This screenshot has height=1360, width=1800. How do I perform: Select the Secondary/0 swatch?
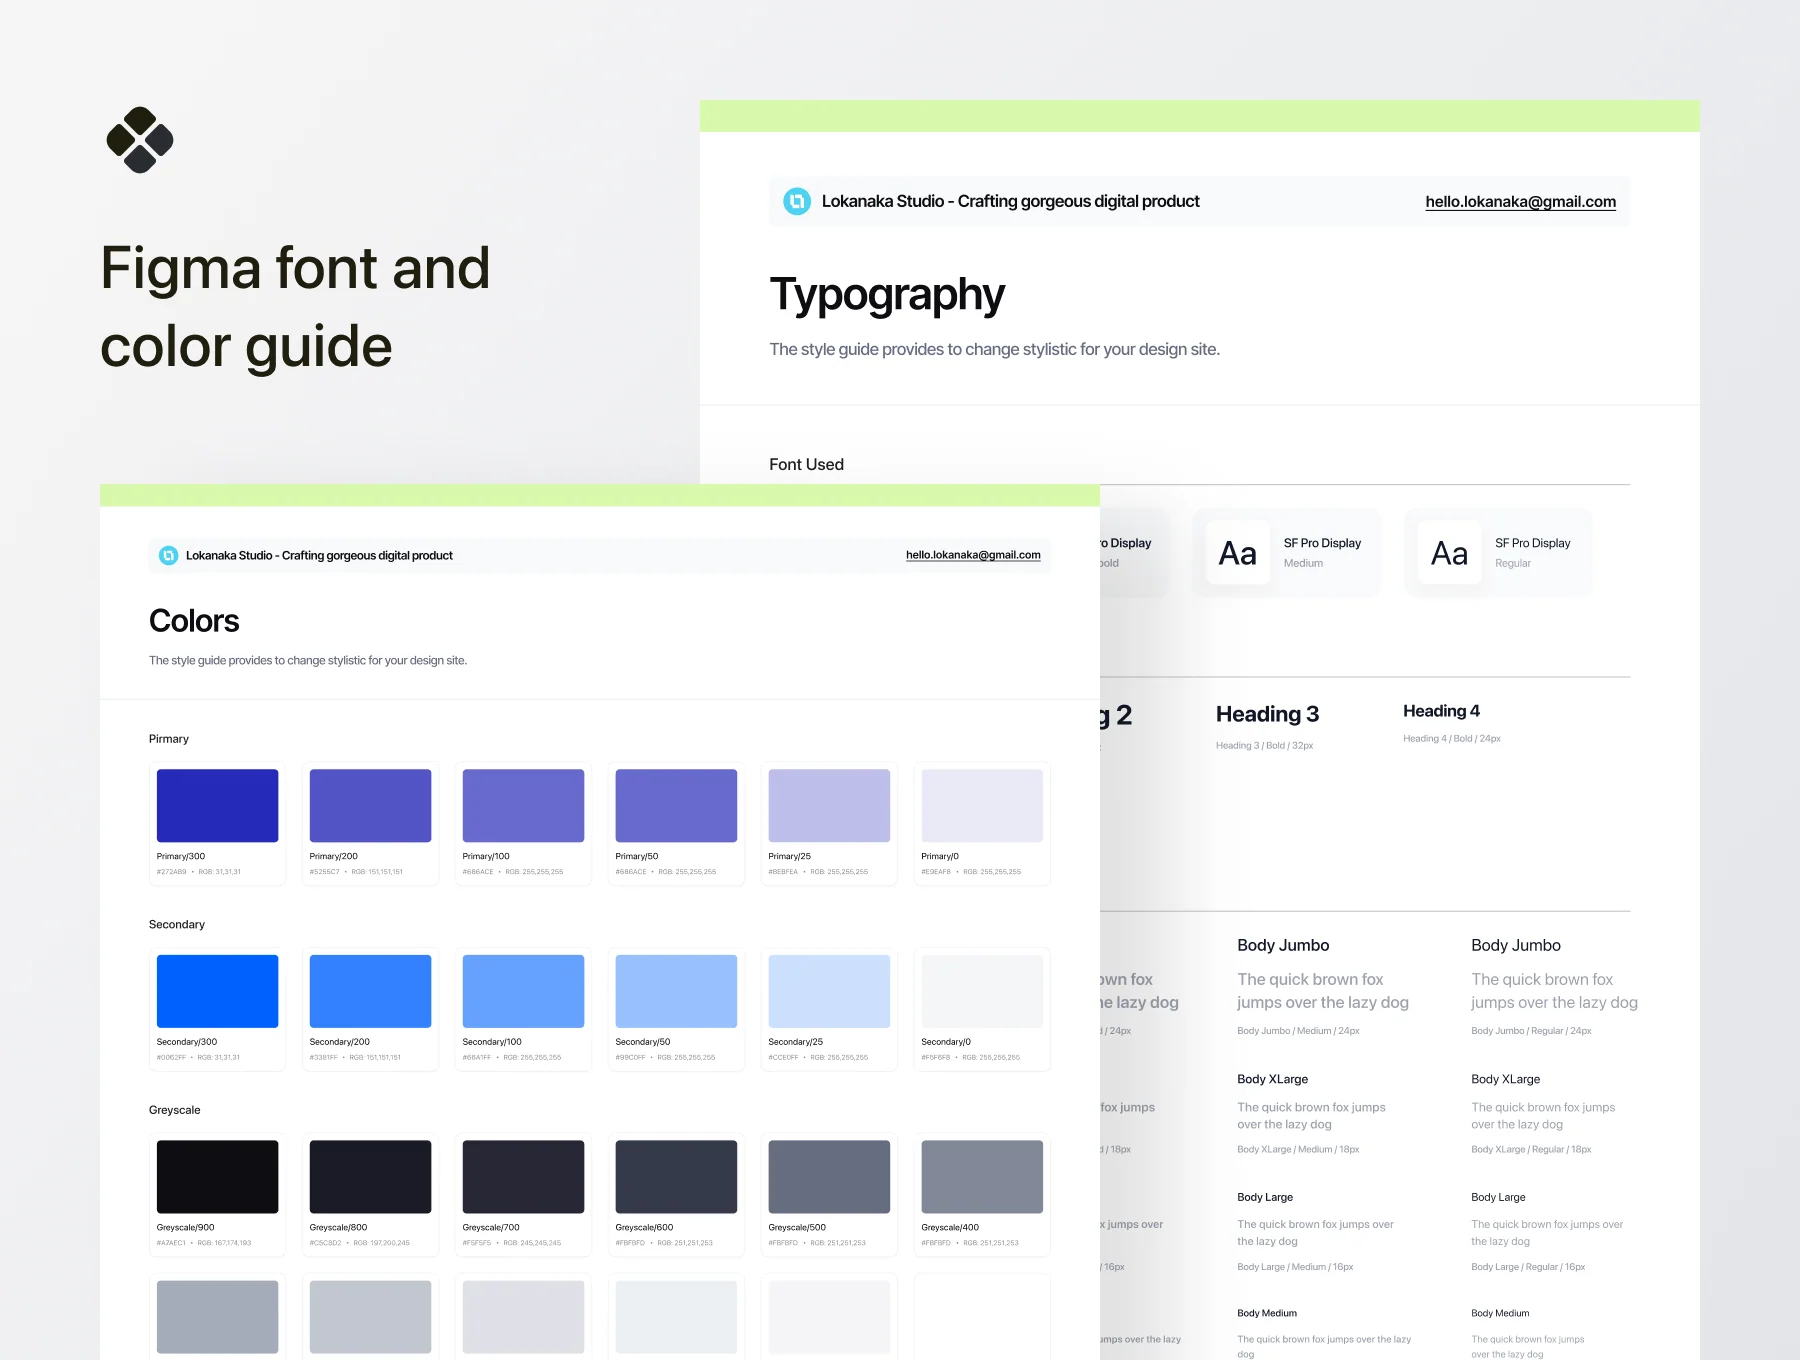(x=982, y=991)
